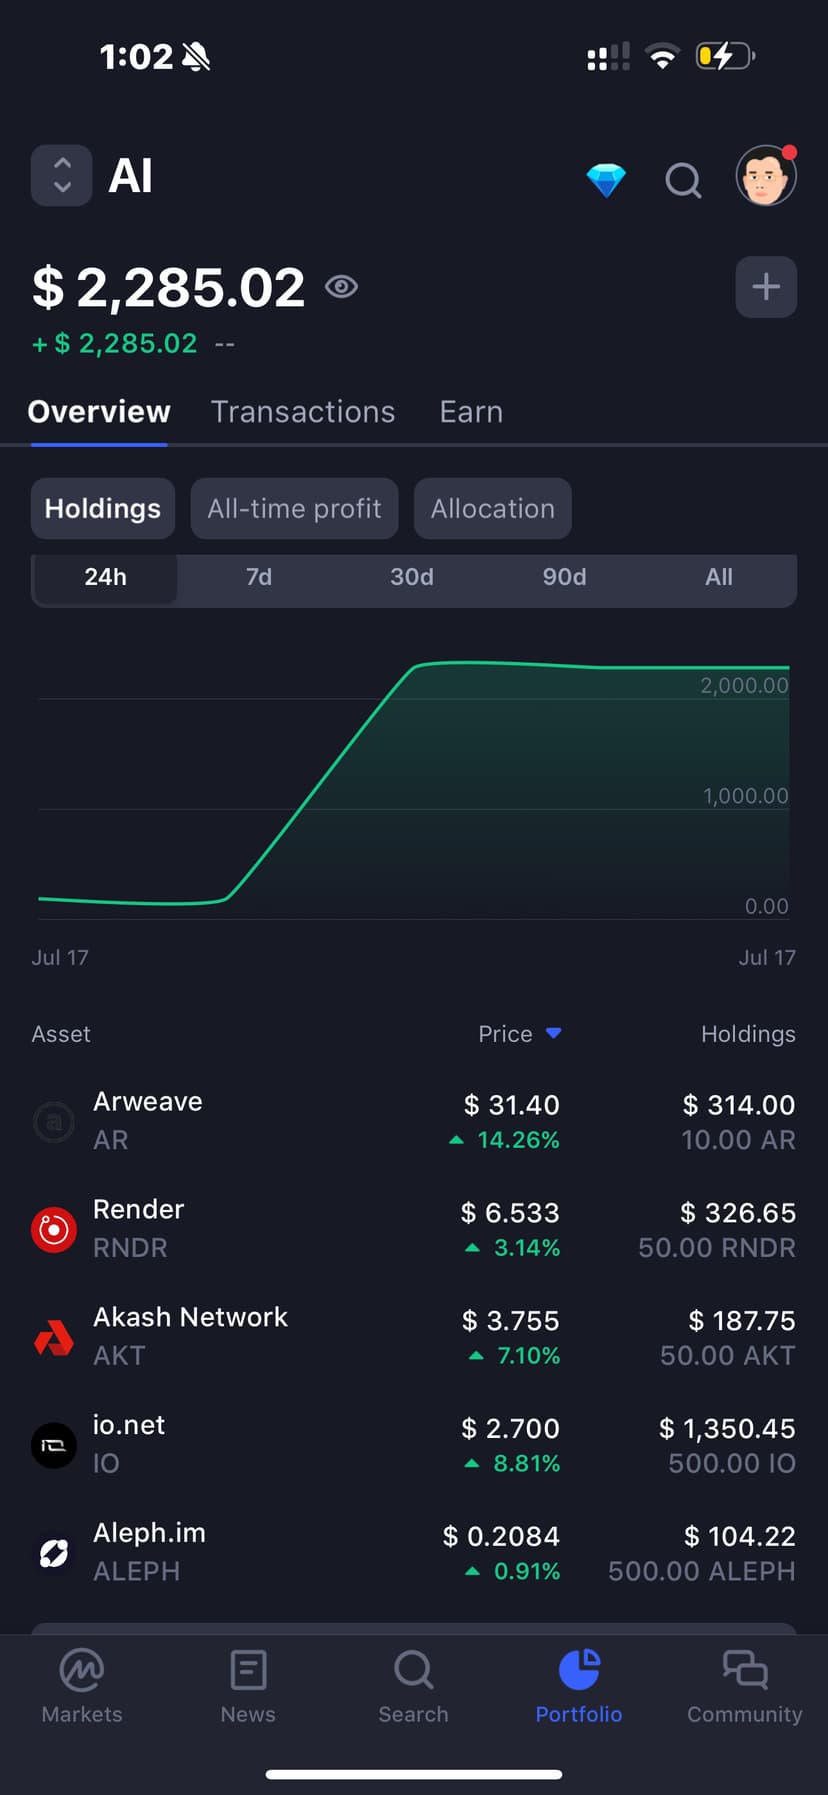Viewport: 828px width, 1795px height.
Task: Select the 30d chart range
Action: click(412, 577)
